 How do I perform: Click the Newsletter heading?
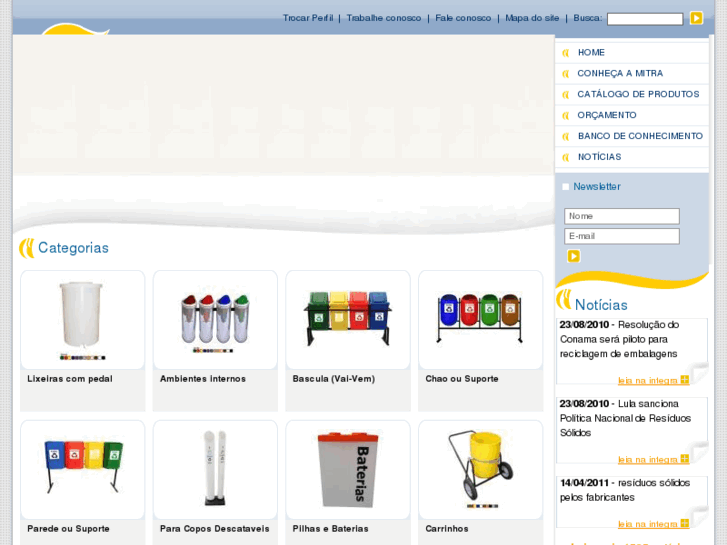[596, 186]
